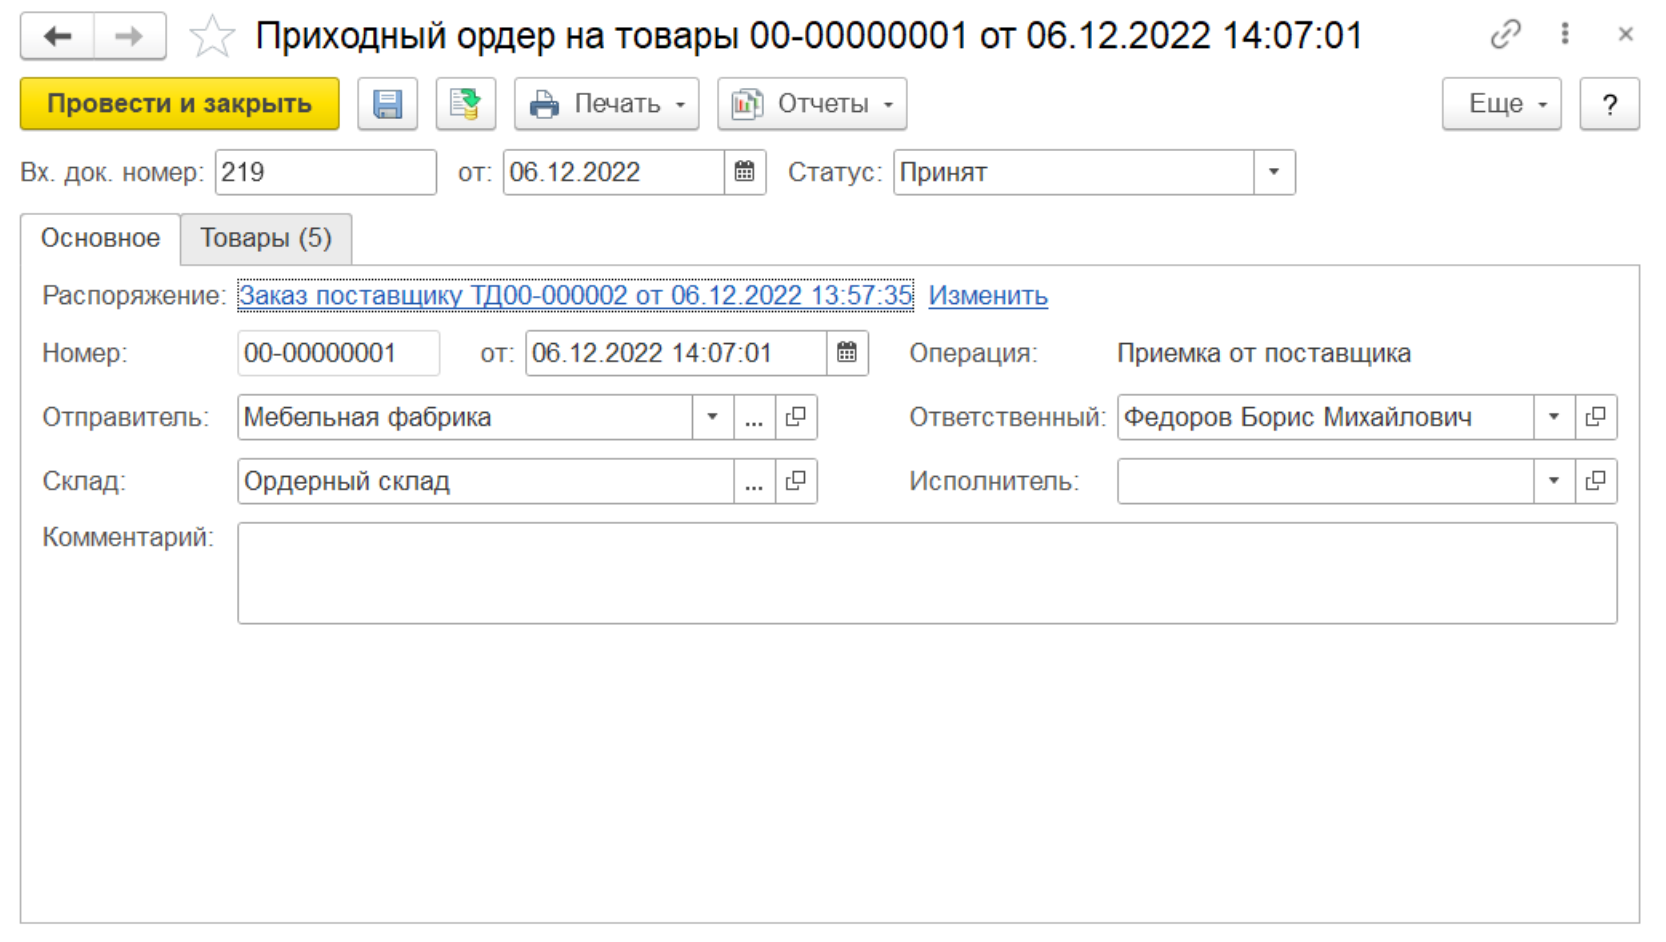Click Провести и закрыть button
This screenshot has height=942, width=1666.
tap(179, 104)
